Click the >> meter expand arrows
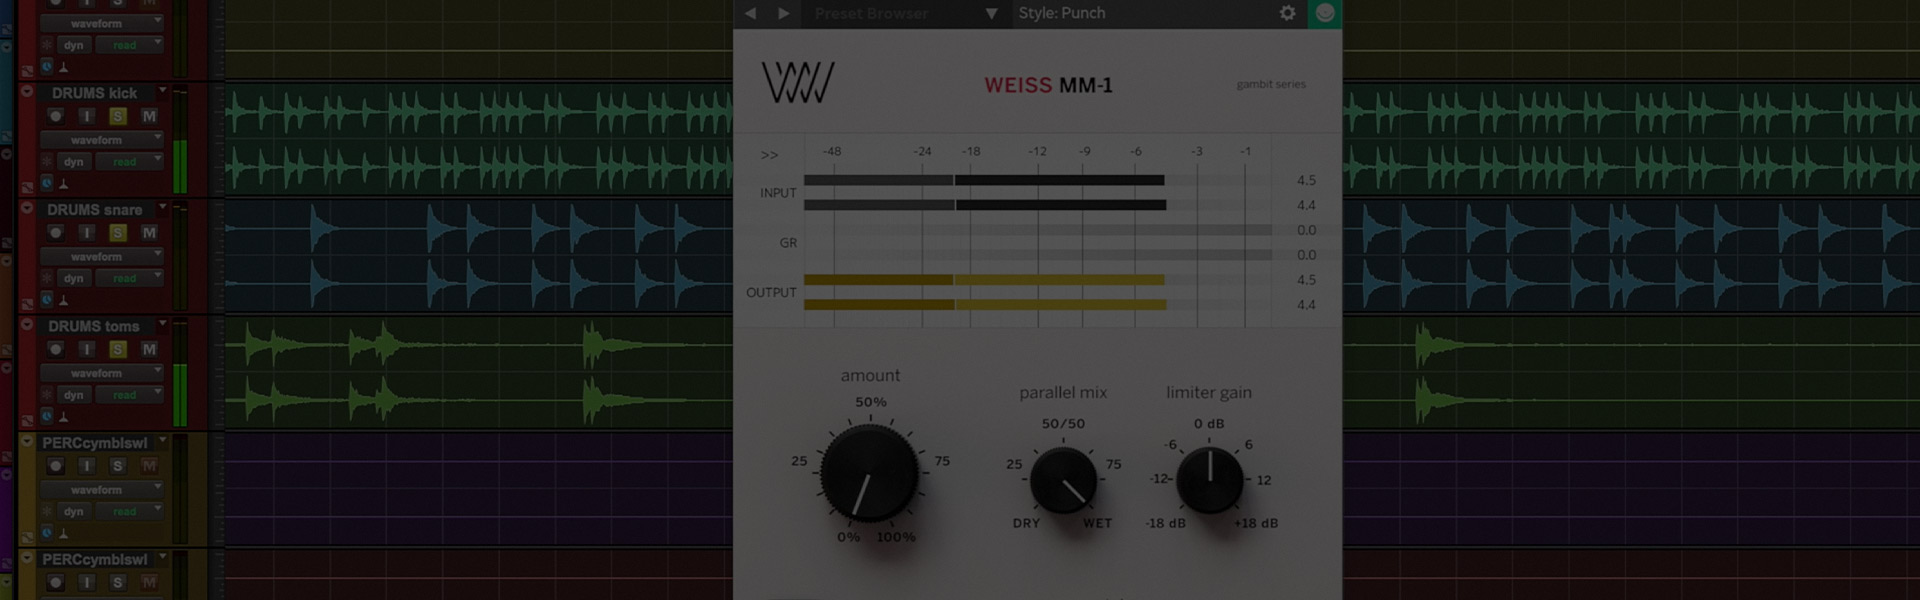The image size is (1920, 600). 769,155
